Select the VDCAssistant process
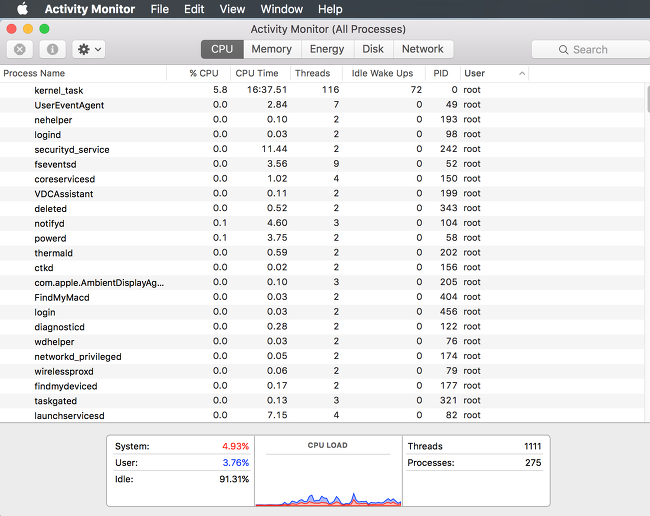 point(322,194)
